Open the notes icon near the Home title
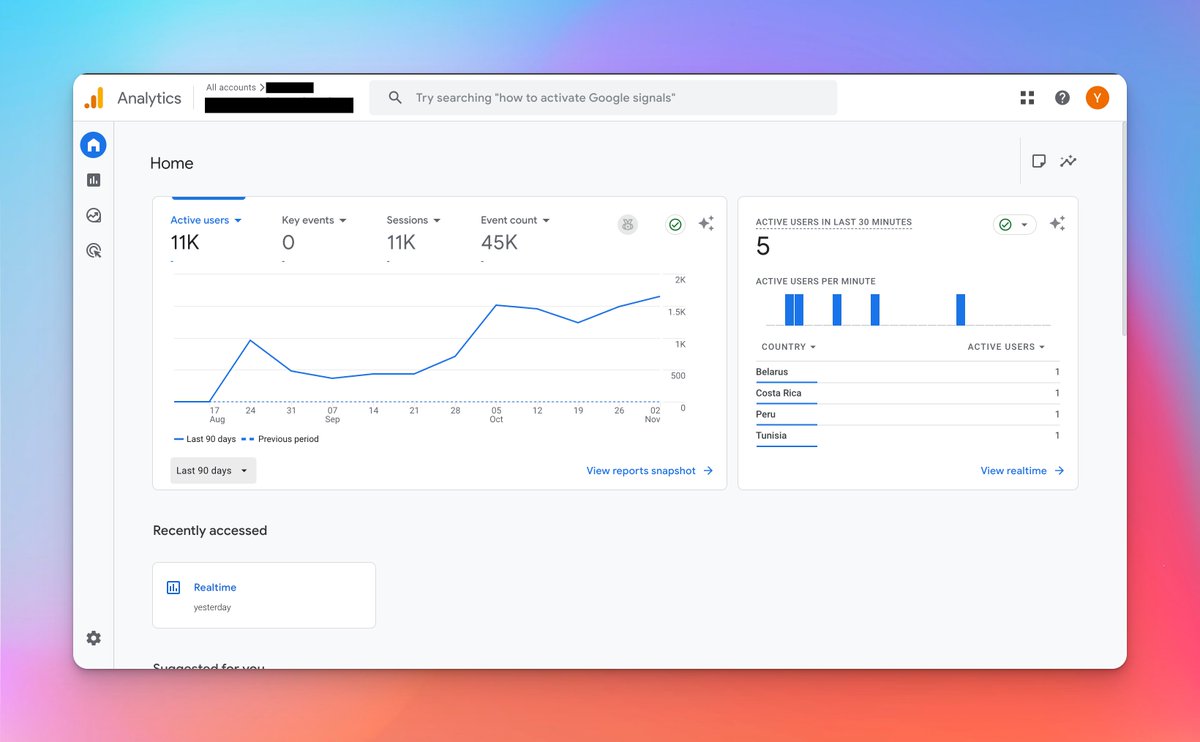Image resolution: width=1200 pixels, height=742 pixels. coord(1038,160)
